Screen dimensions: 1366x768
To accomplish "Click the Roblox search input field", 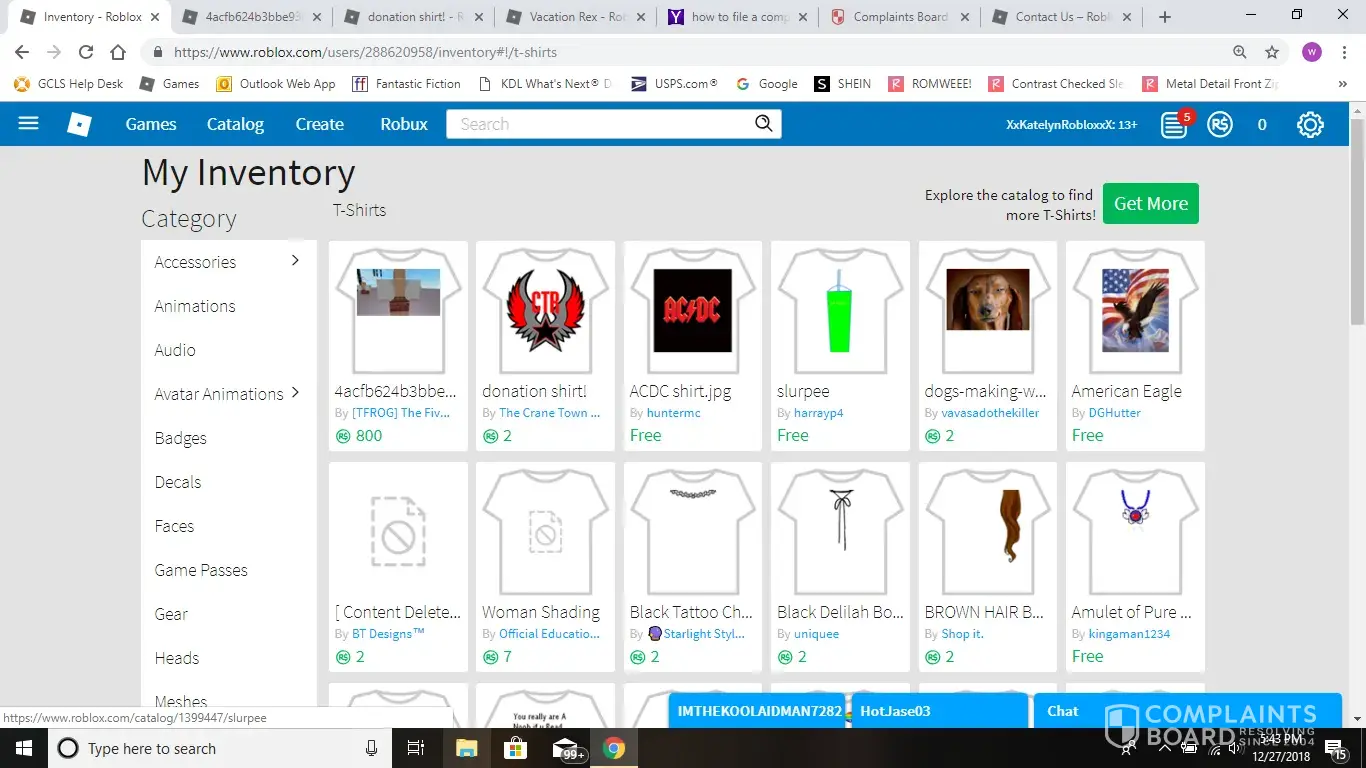I will click(x=600, y=124).
